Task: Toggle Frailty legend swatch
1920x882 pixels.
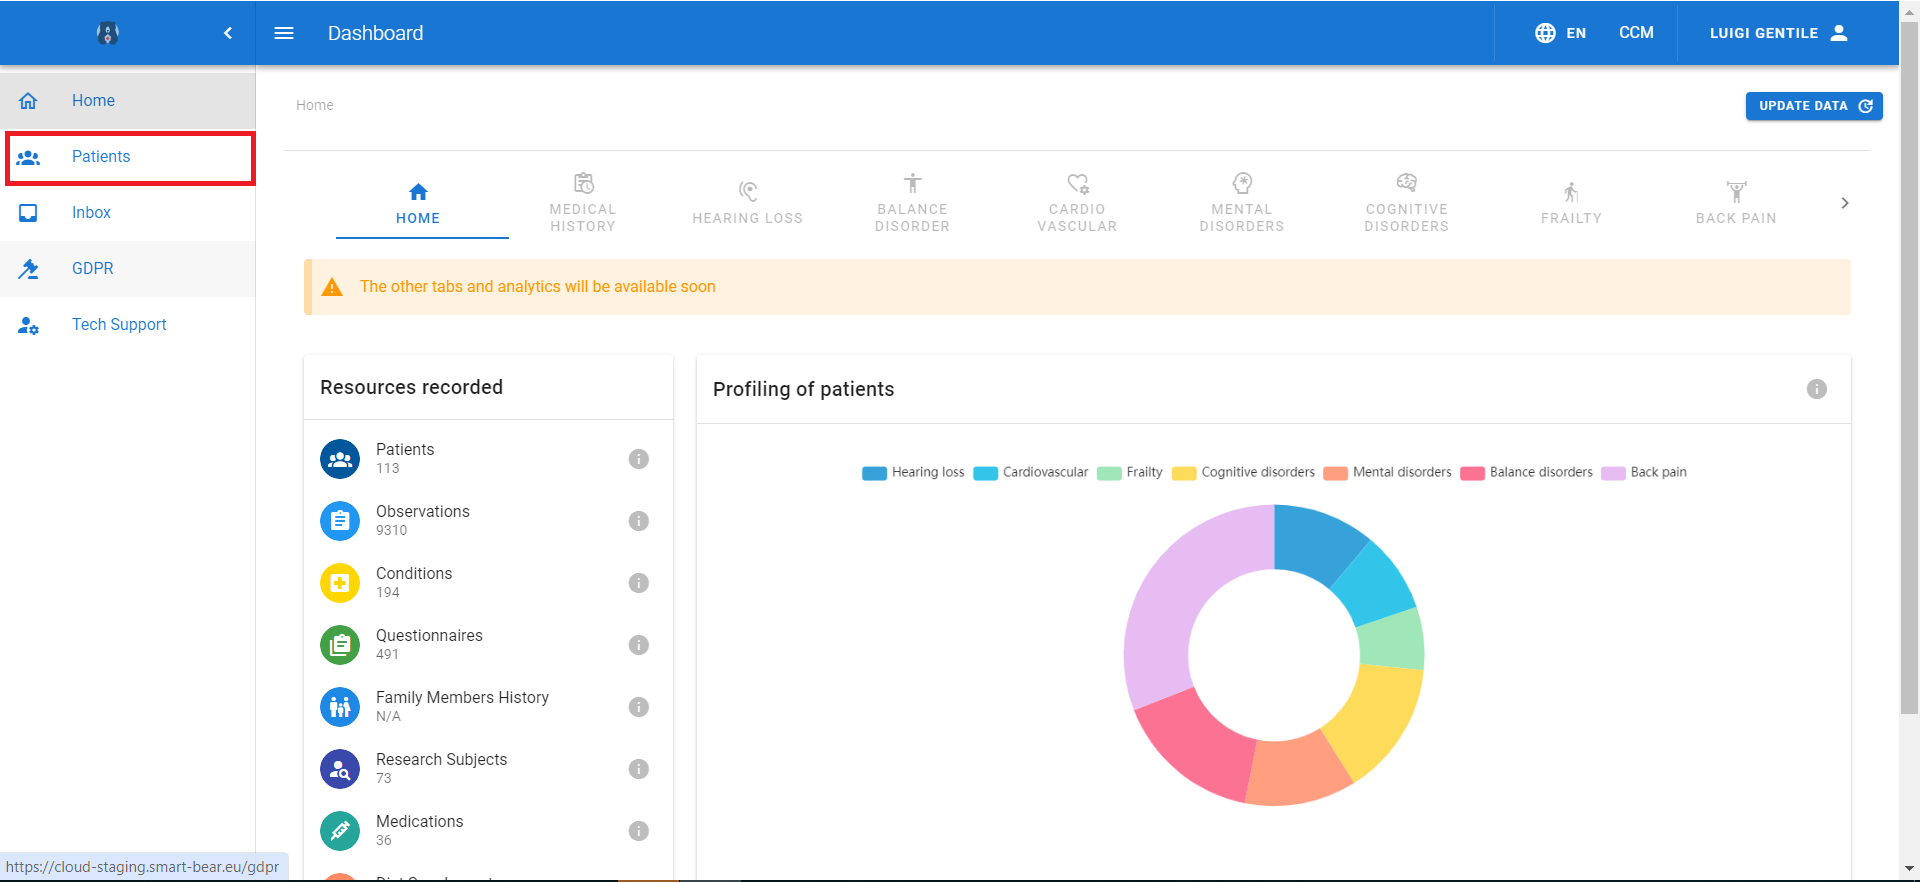Action: click(x=1109, y=473)
